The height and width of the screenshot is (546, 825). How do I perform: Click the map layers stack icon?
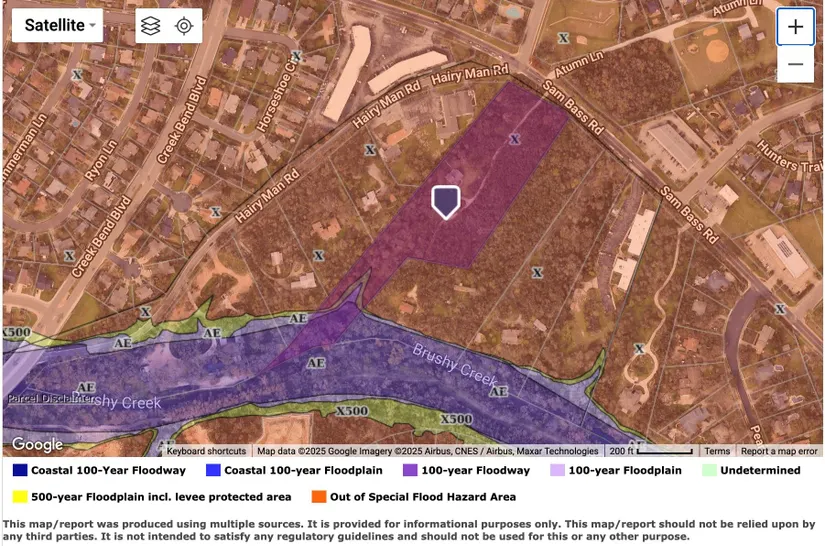150,26
